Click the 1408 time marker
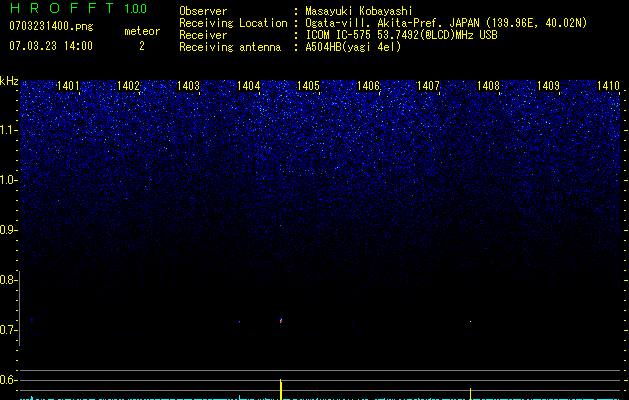 (x=488, y=86)
